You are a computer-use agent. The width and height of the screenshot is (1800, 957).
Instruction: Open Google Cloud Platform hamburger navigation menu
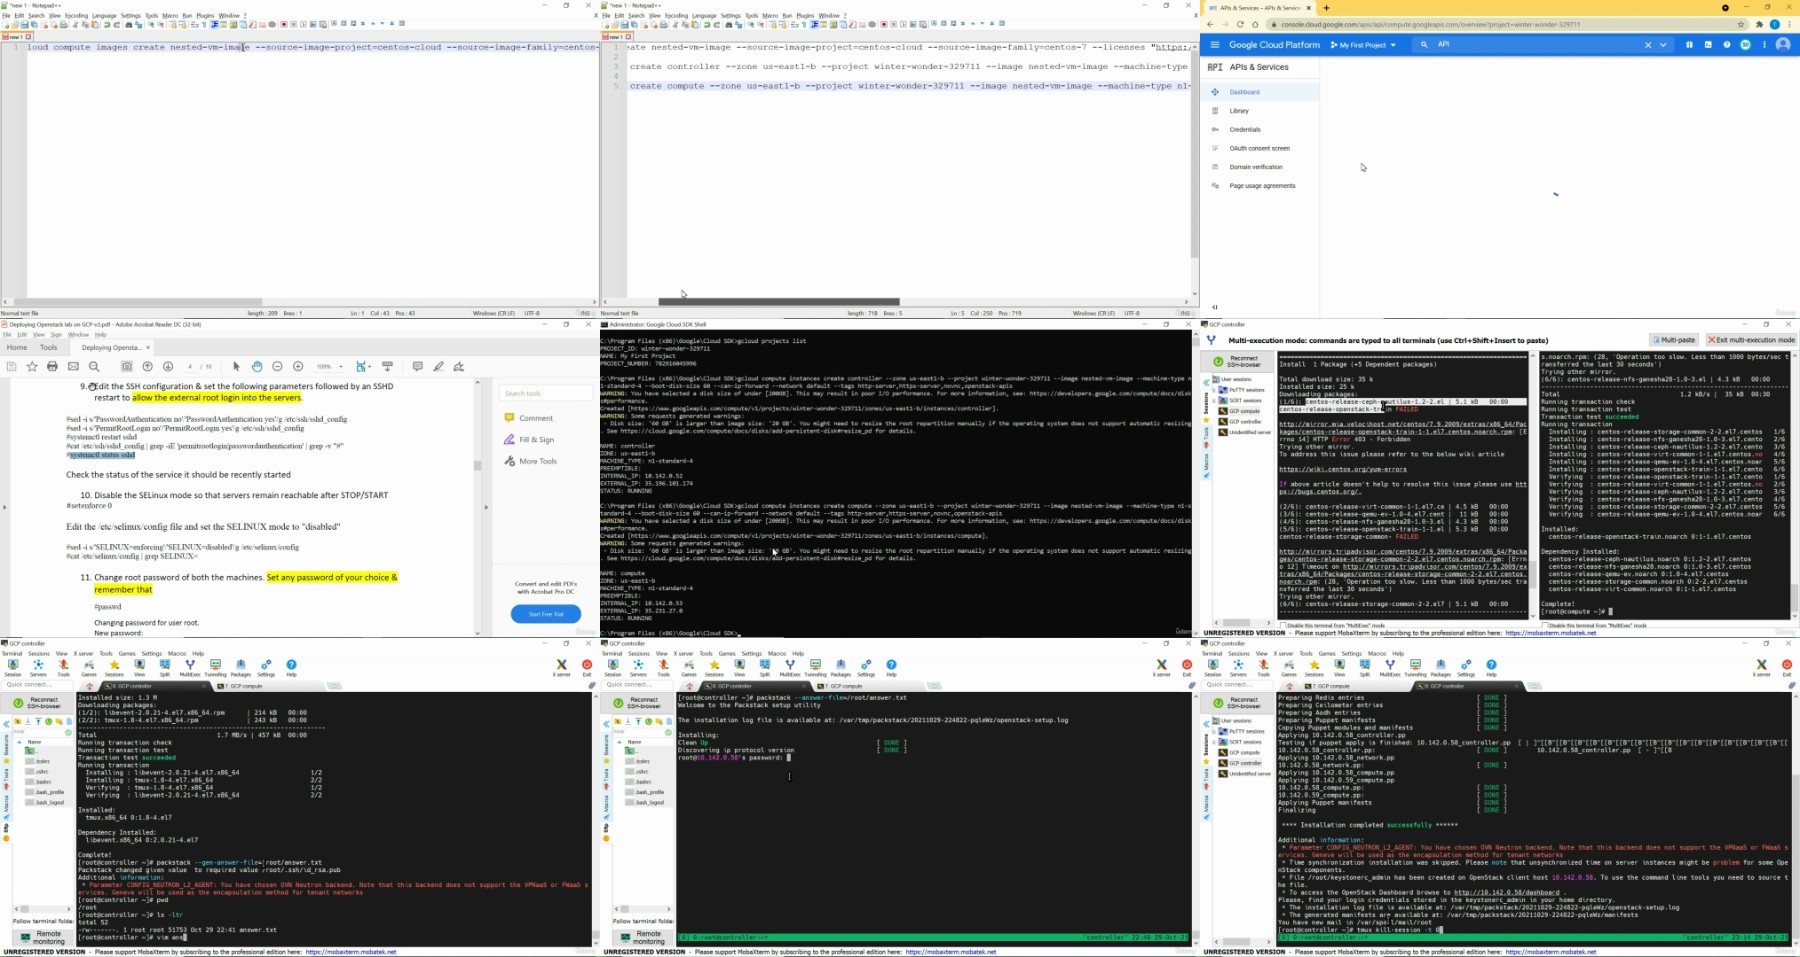point(1214,45)
